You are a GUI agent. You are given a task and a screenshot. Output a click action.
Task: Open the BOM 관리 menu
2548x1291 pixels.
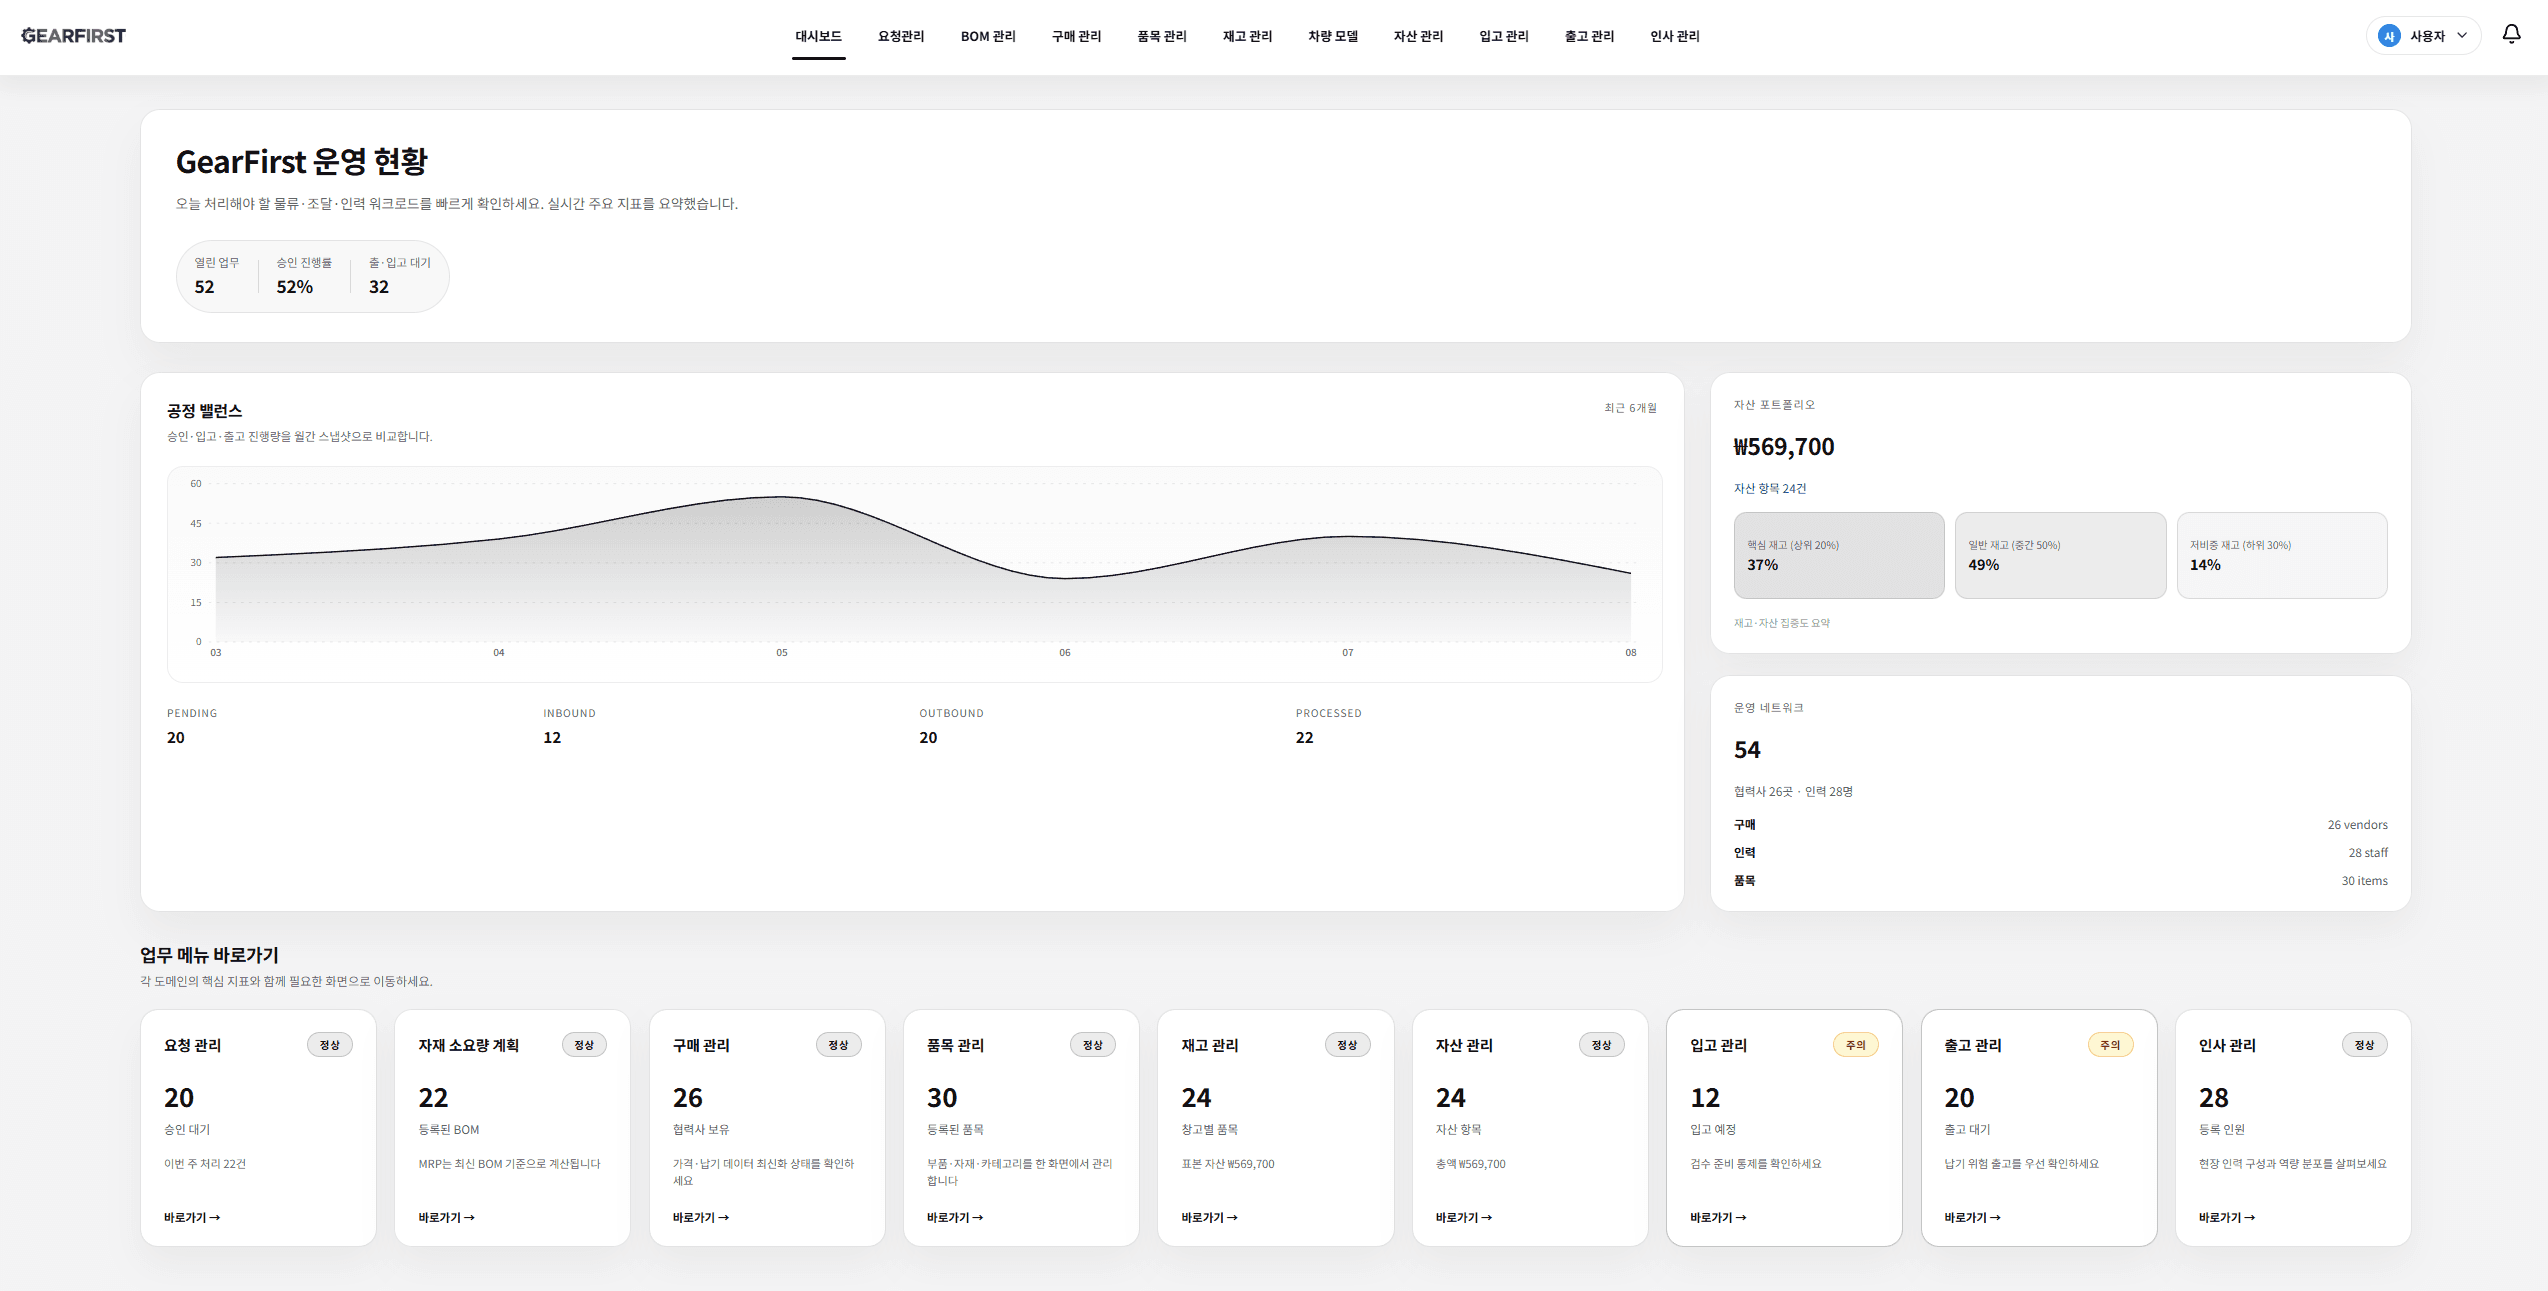pyautogui.click(x=987, y=36)
